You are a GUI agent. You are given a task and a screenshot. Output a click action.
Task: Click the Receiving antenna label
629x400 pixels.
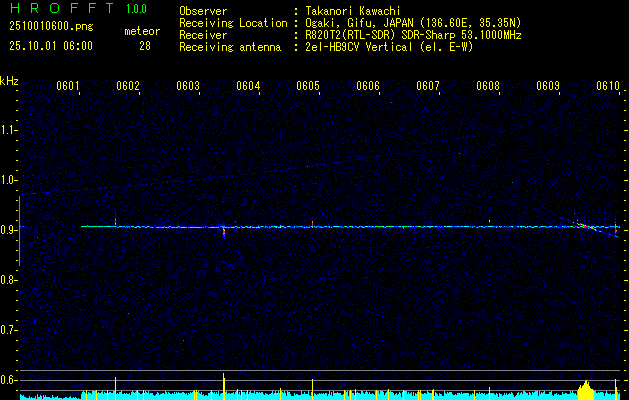[230, 47]
